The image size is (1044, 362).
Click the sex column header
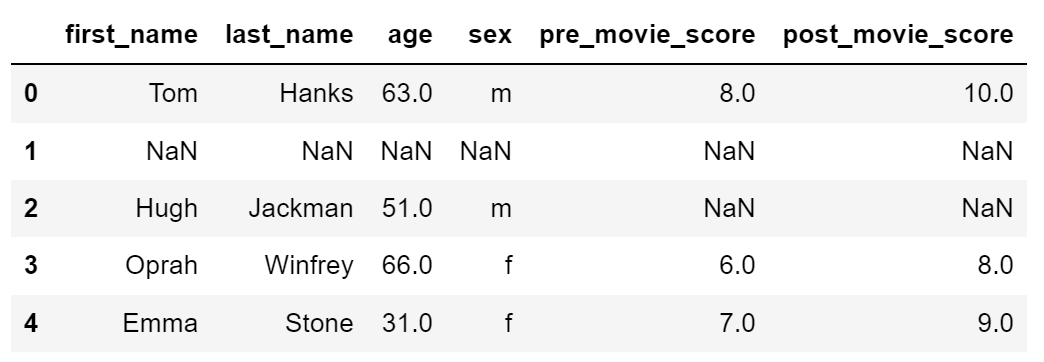point(490,35)
